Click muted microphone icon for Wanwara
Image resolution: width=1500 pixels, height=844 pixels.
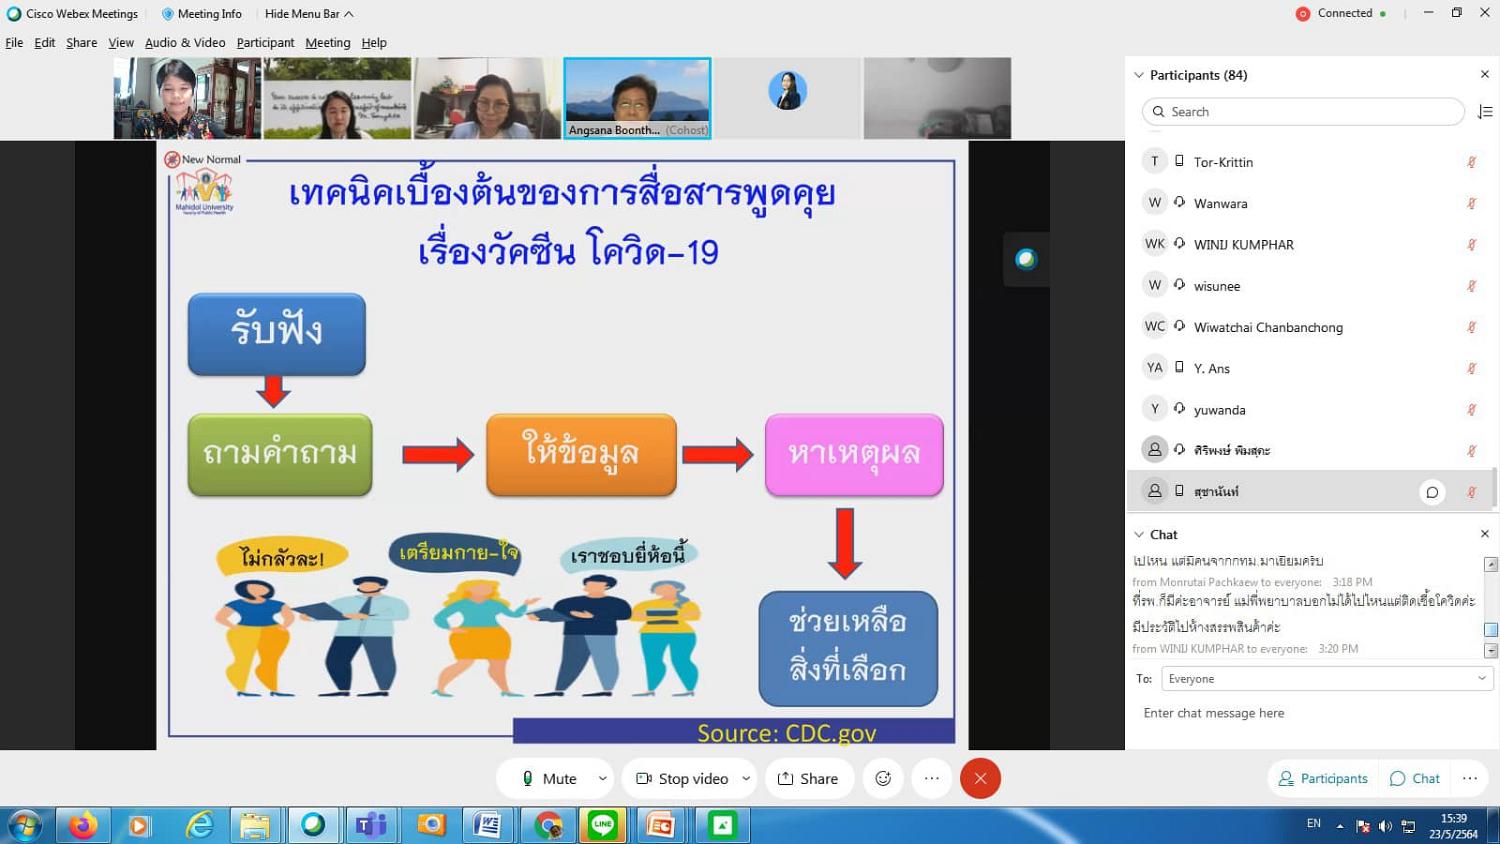1471,203
